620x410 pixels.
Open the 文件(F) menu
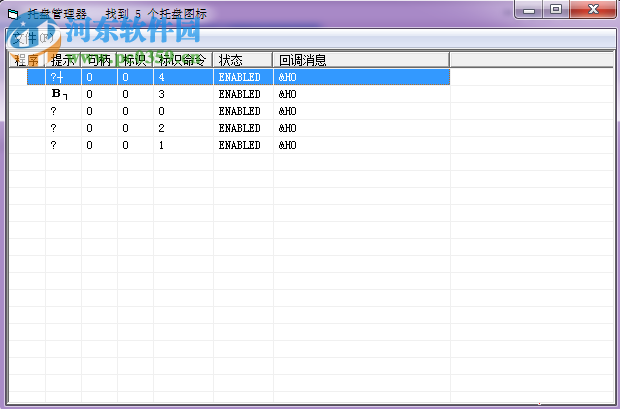(x=32, y=38)
